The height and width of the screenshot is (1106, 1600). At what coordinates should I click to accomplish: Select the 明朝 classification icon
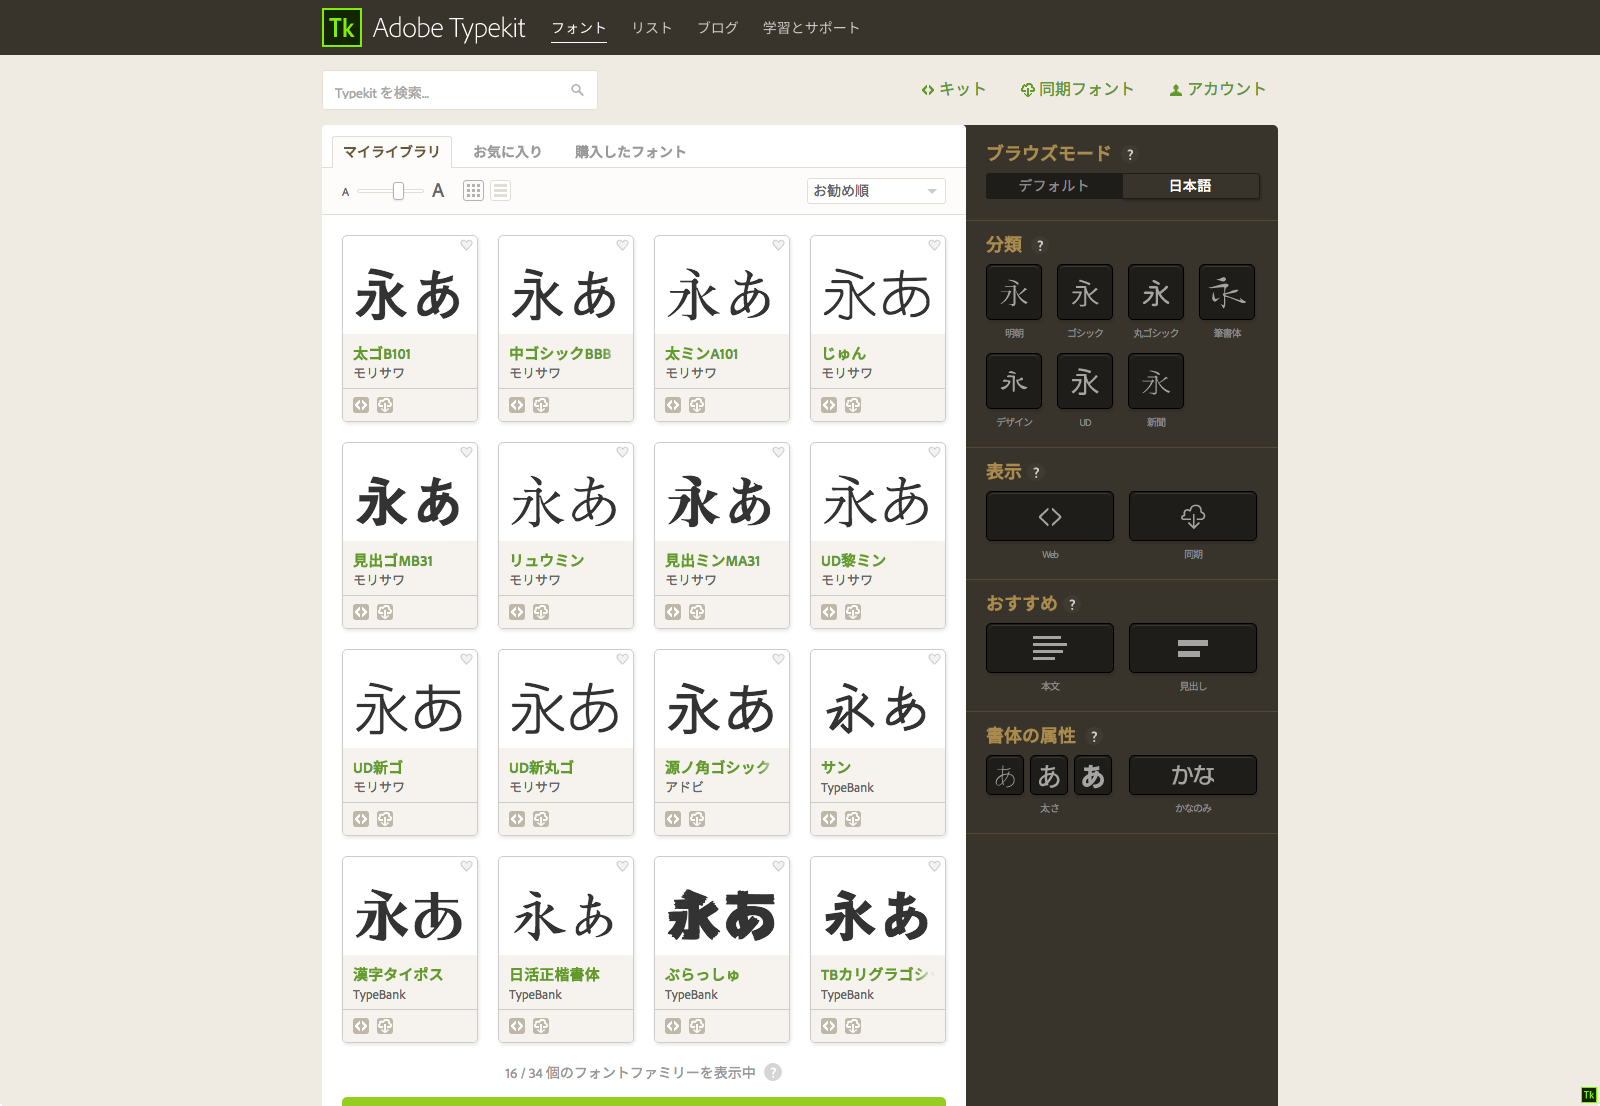1013,292
